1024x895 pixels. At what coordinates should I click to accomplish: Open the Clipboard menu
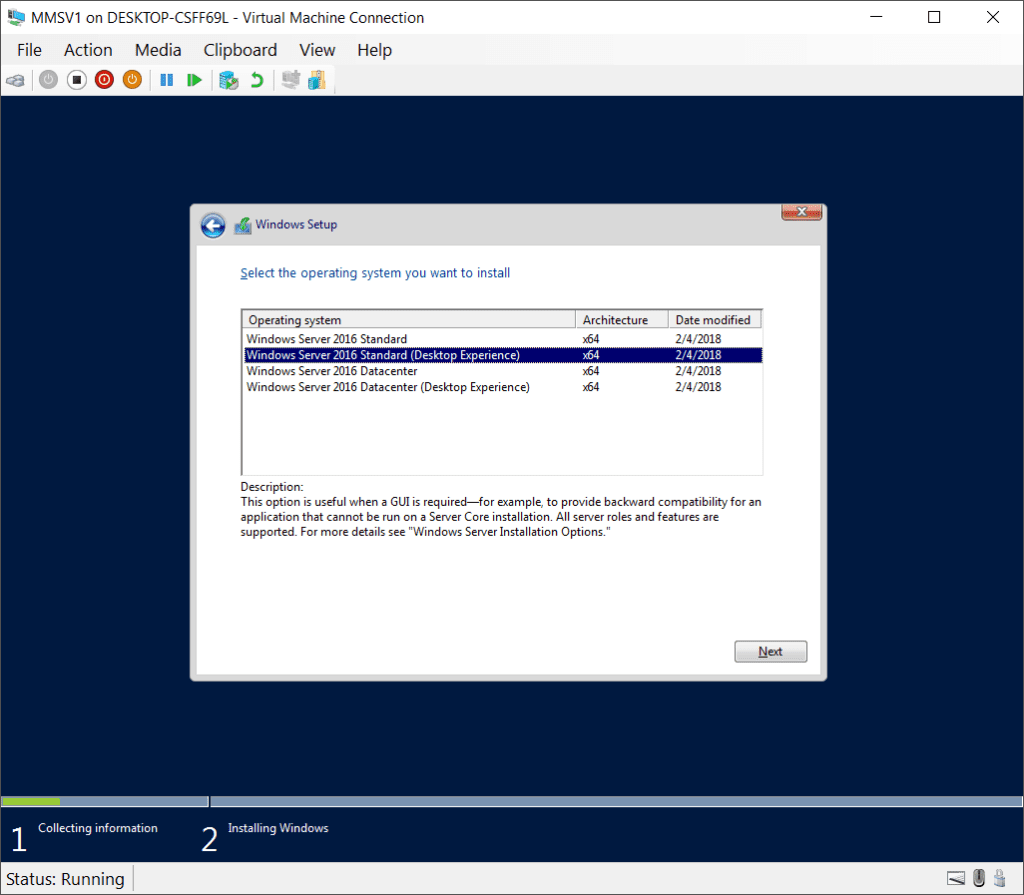coord(240,50)
